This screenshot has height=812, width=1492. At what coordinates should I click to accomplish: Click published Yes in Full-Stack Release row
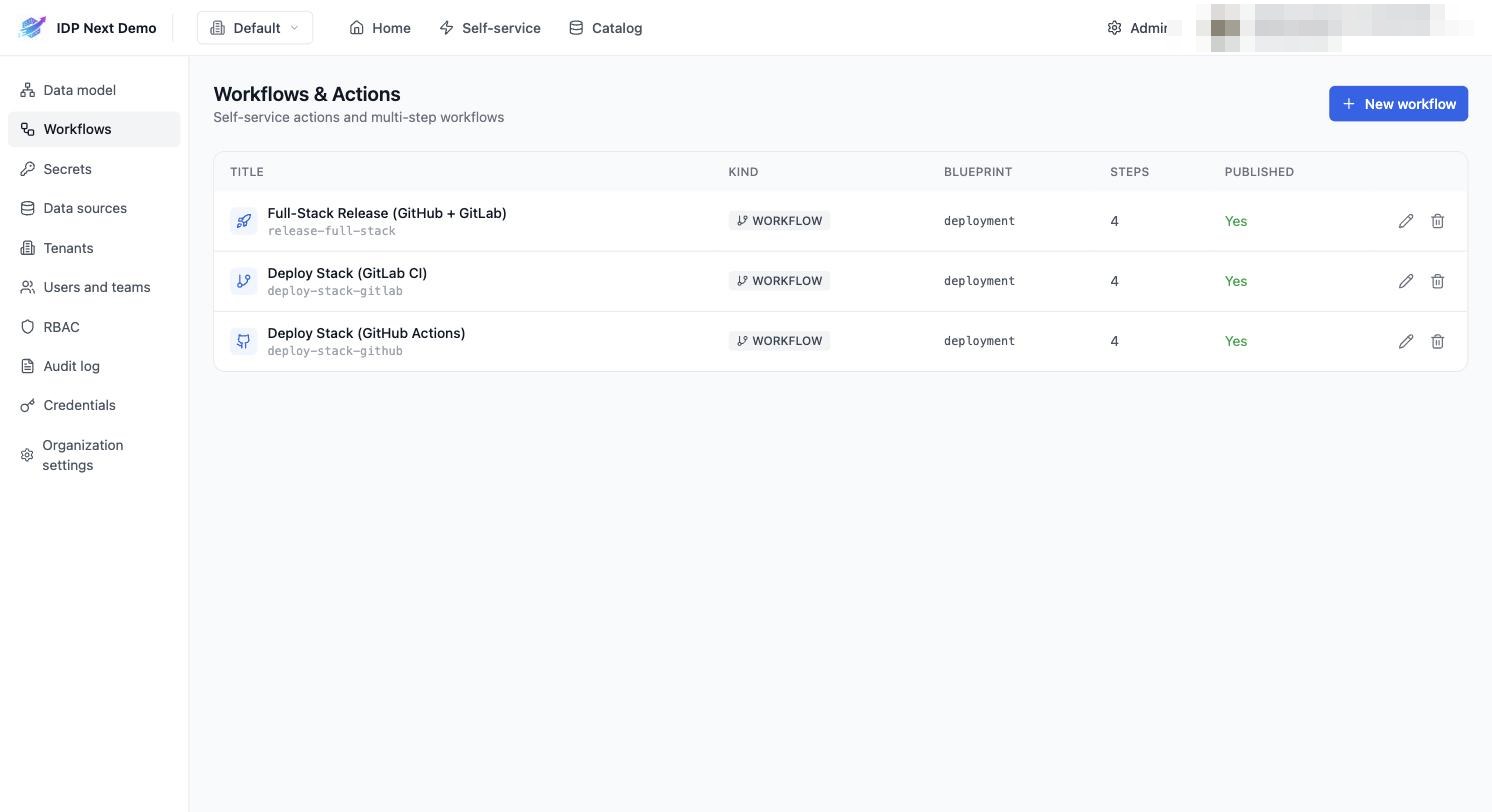[1236, 221]
